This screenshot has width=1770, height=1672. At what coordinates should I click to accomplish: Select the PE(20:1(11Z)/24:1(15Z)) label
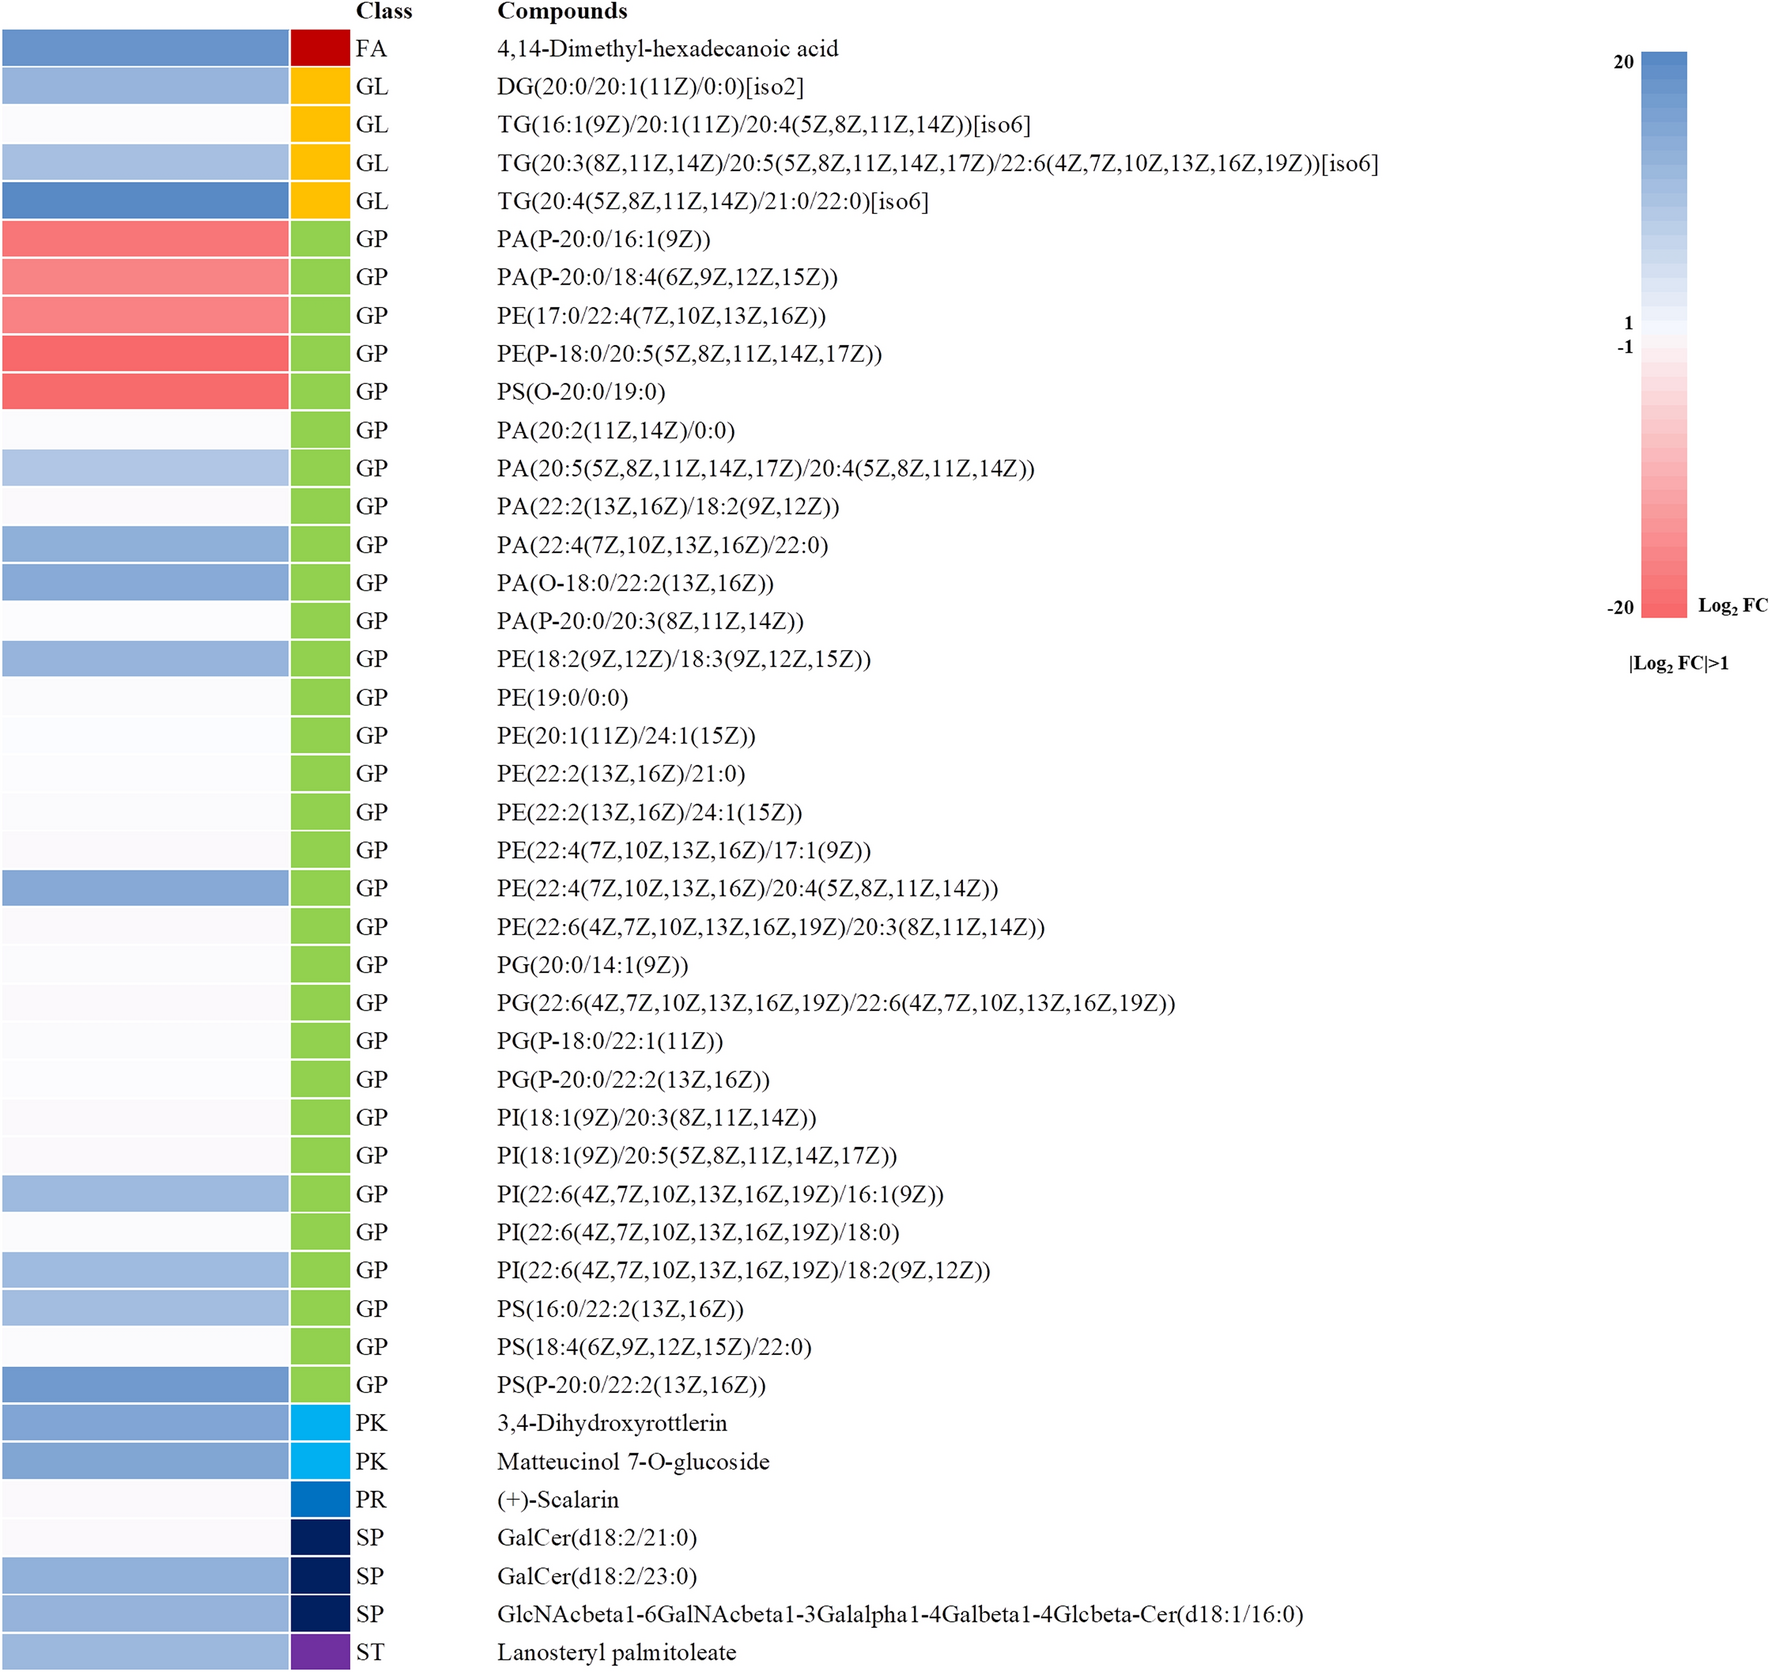click(627, 736)
